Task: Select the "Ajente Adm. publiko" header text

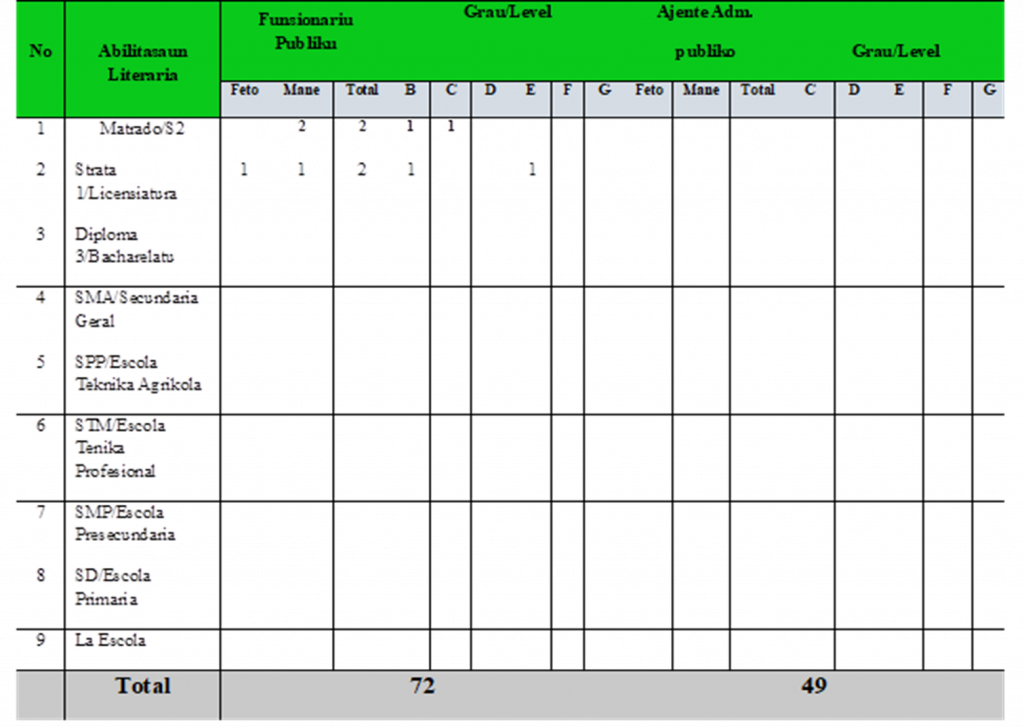Action: point(704,31)
